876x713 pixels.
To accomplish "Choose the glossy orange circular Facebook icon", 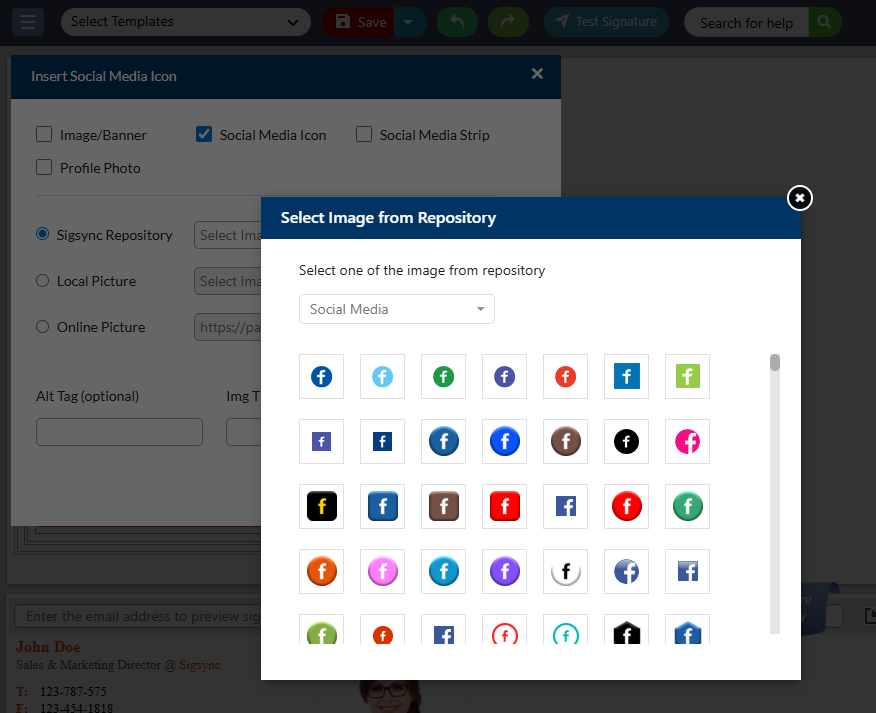I will pyautogui.click(x=321, y=571).
